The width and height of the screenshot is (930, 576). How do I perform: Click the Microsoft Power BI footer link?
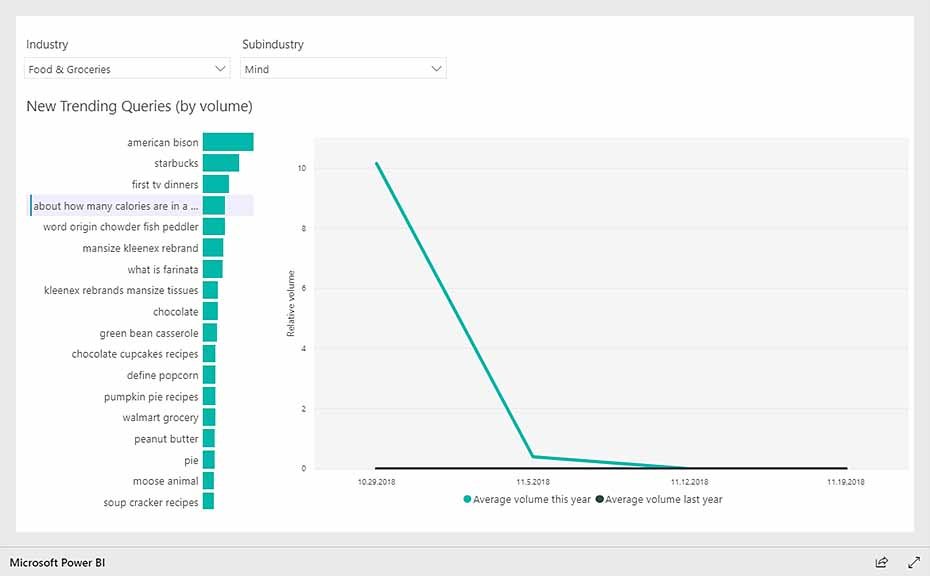point(57,562)
